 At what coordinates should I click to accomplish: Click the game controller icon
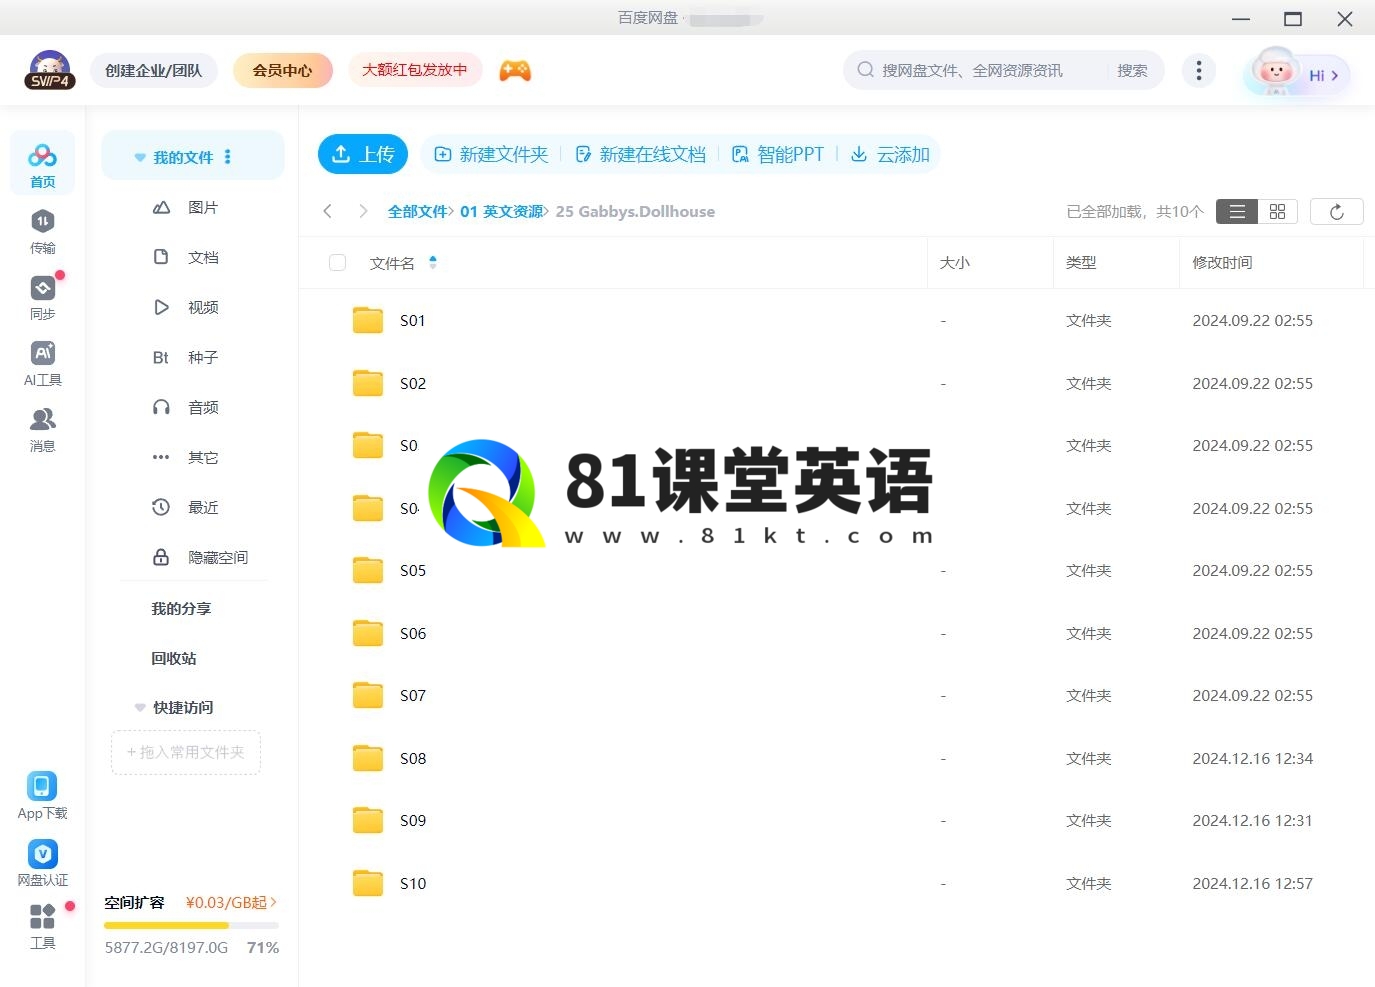tap(515, 70)
